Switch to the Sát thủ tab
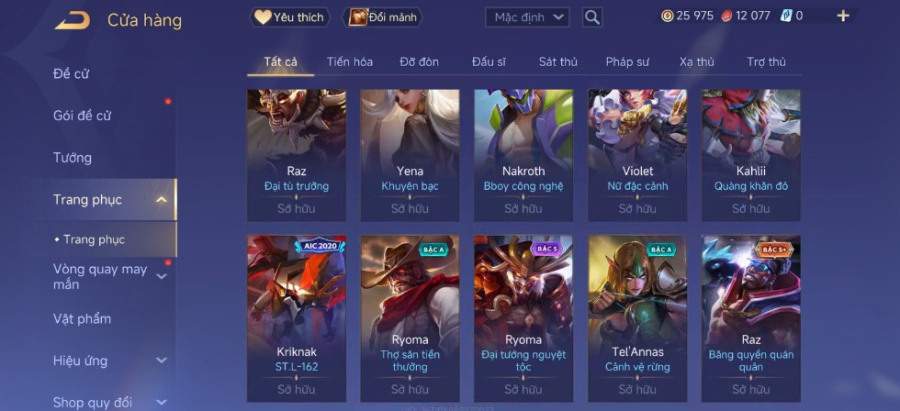The height and width of the screenshot is (411, 900). [x=558, y=62]
